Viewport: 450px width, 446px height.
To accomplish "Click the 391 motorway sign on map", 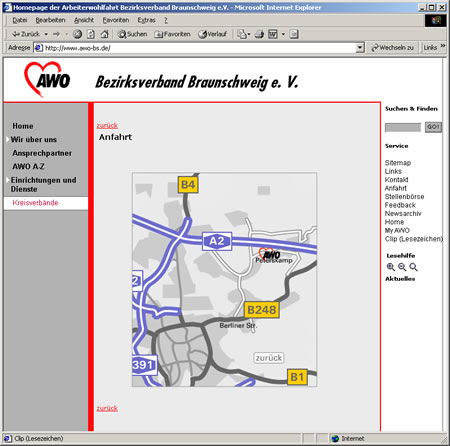I will [x=144, y=365].
